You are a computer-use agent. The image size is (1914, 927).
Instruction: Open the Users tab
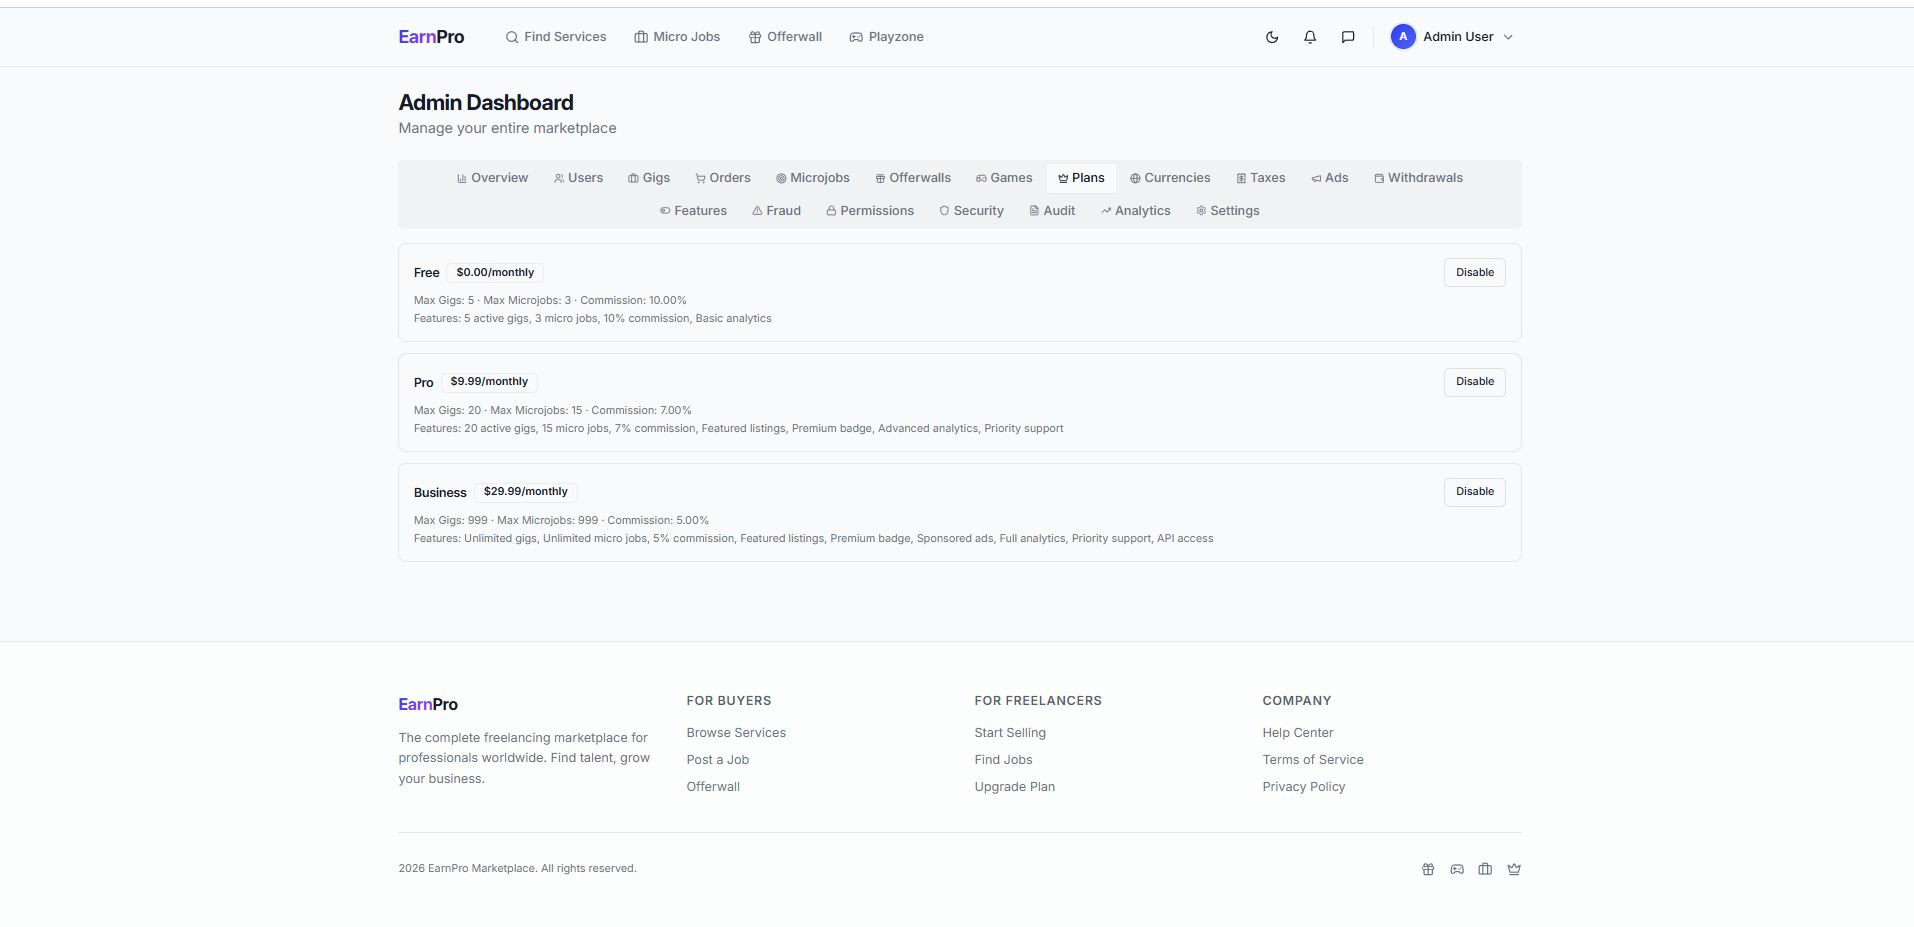point(578,178)
